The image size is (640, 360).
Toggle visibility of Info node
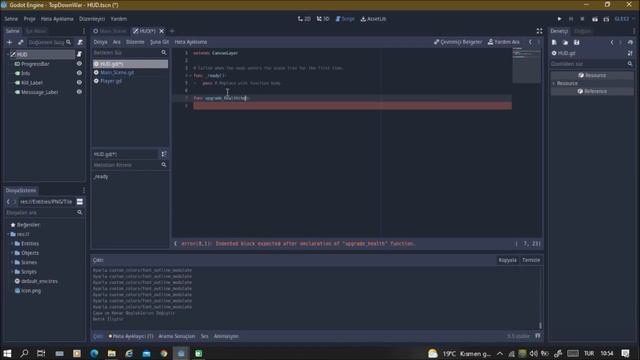click(79, 73)
